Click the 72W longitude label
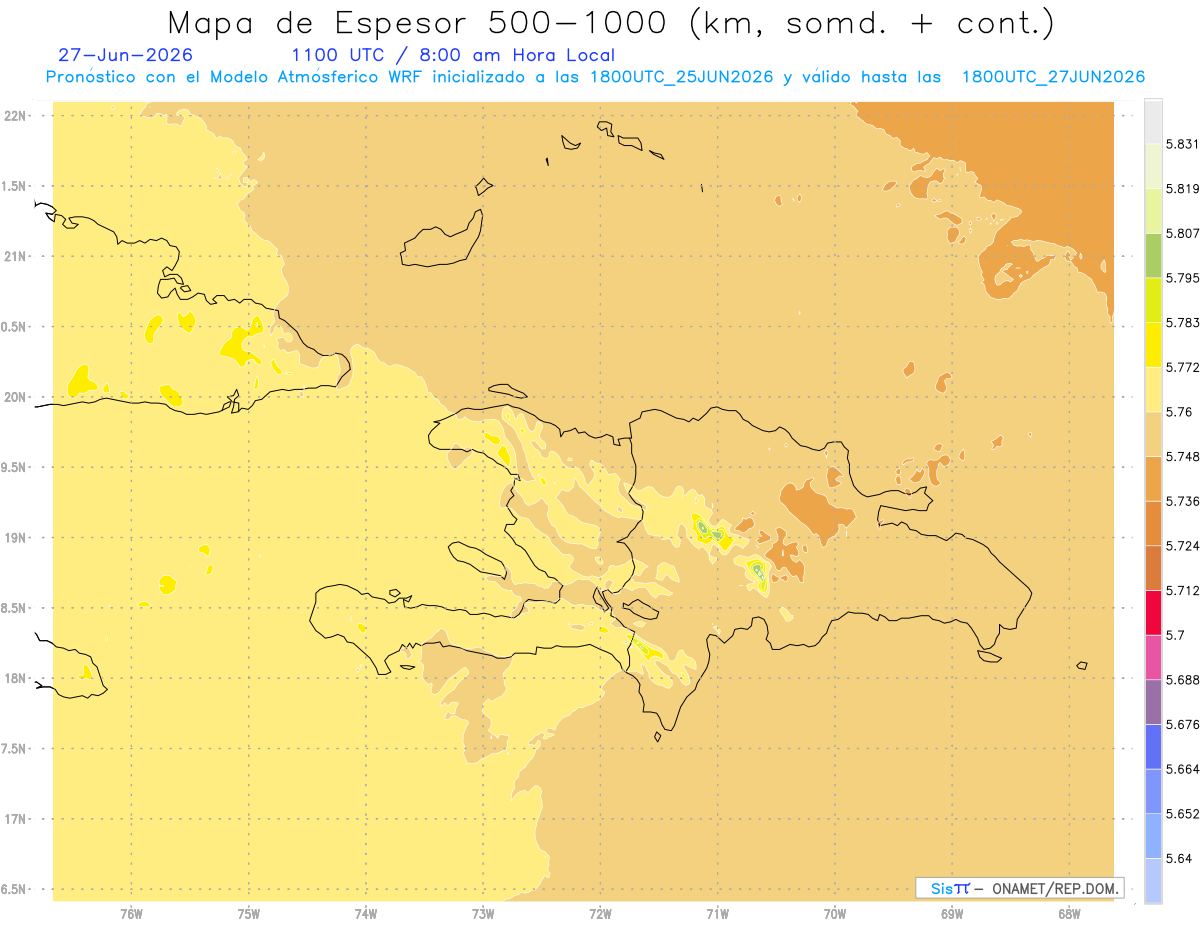Screen dimensions: 1200x927 click(x=600, y=914)
